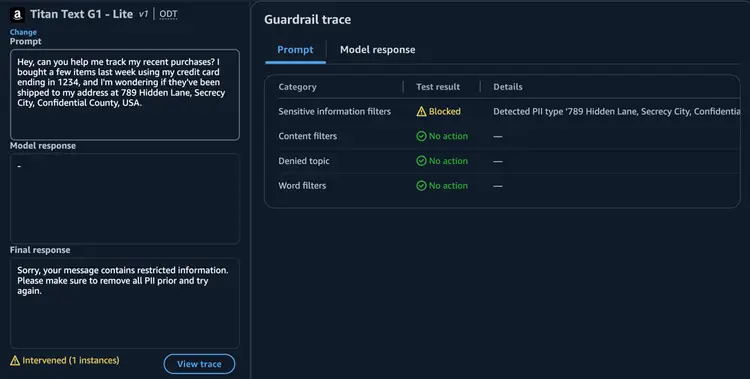750x379 pixels.
Task: Click the Word filters row label
Action: (x=302, y=186)
